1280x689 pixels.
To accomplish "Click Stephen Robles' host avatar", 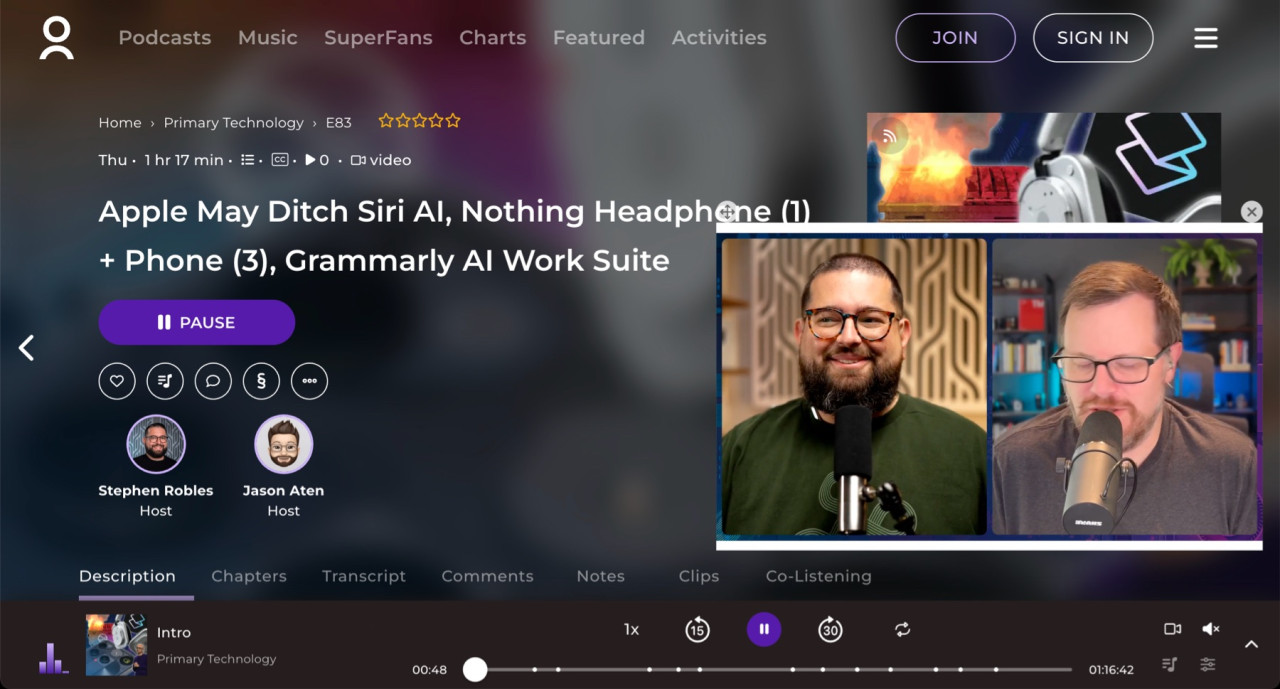I will 155,444.
